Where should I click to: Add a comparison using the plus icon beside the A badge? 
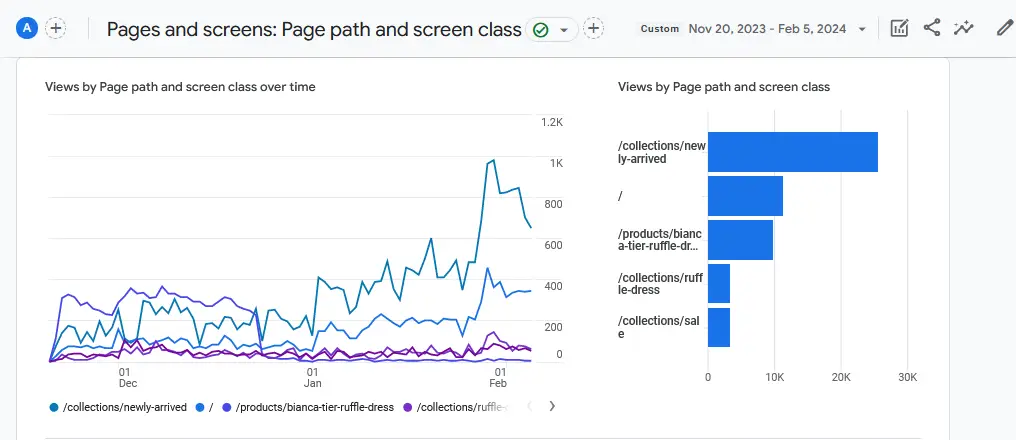pos(56,28)
